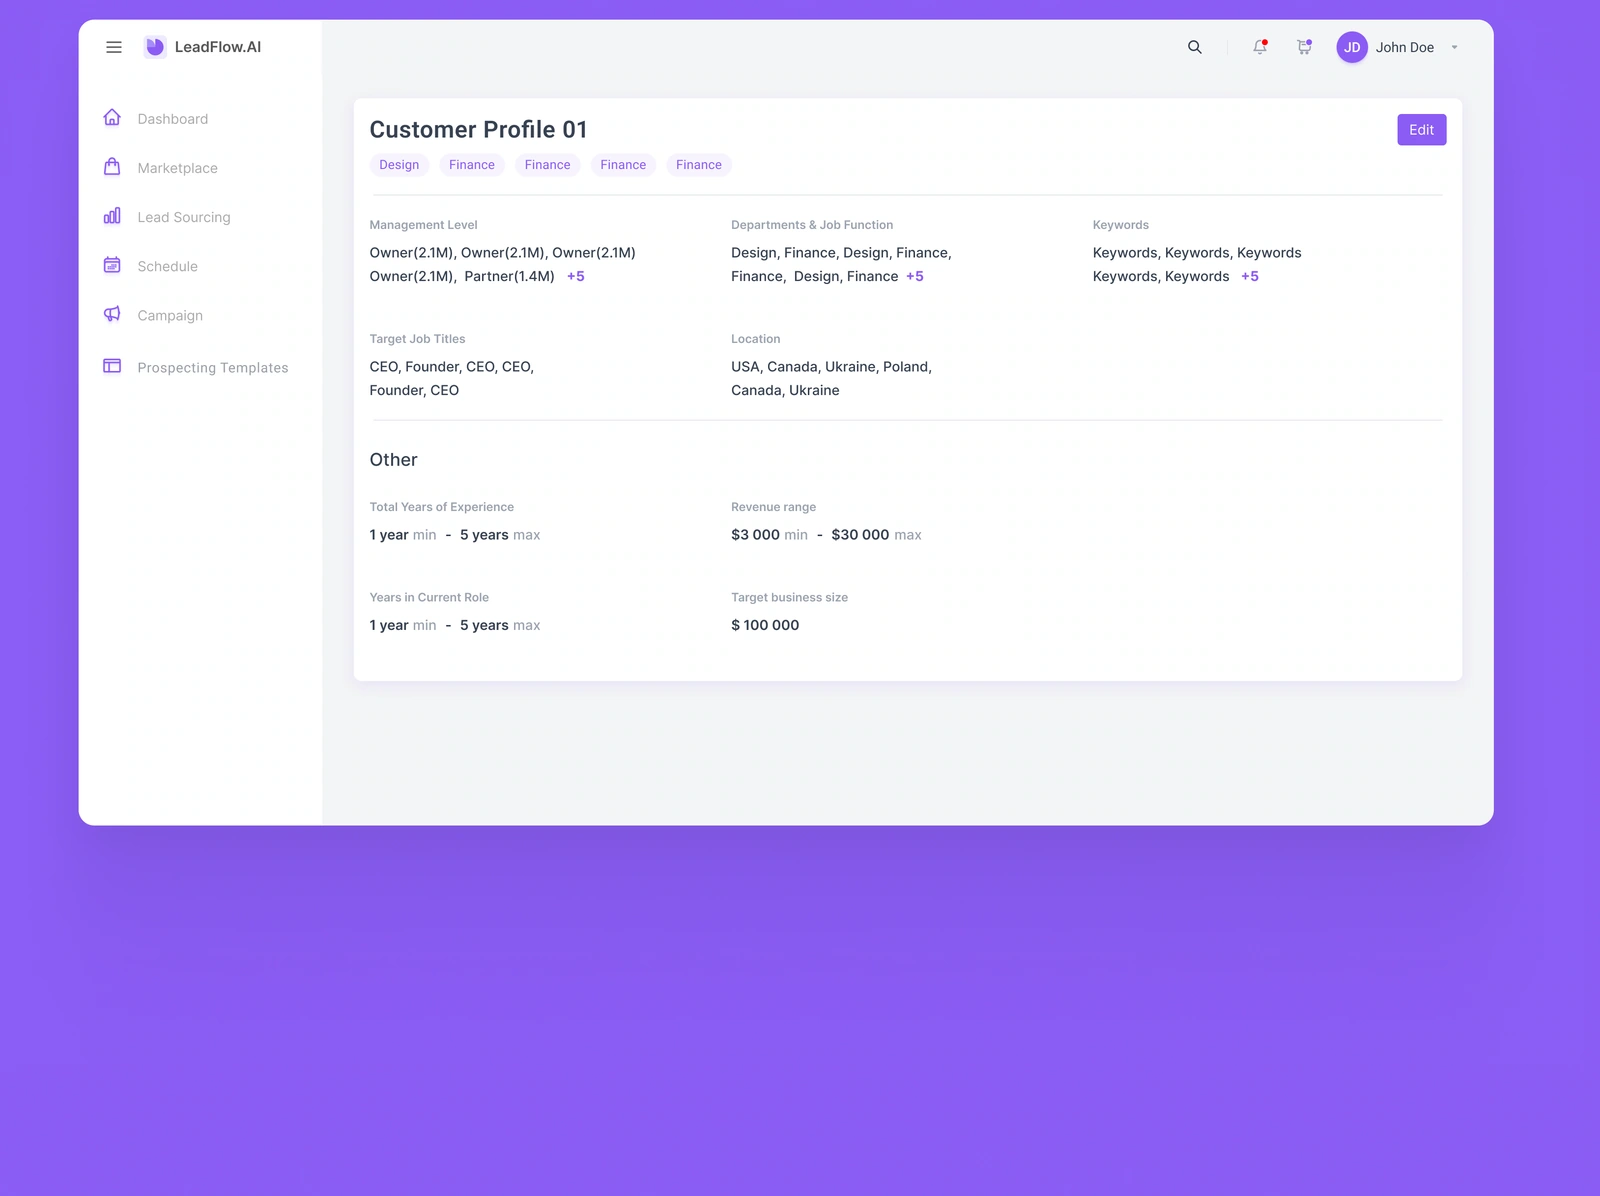This screenshot has height=1196, width=1600.
Task: Click the John Doe username
Action: [1405, 47]
